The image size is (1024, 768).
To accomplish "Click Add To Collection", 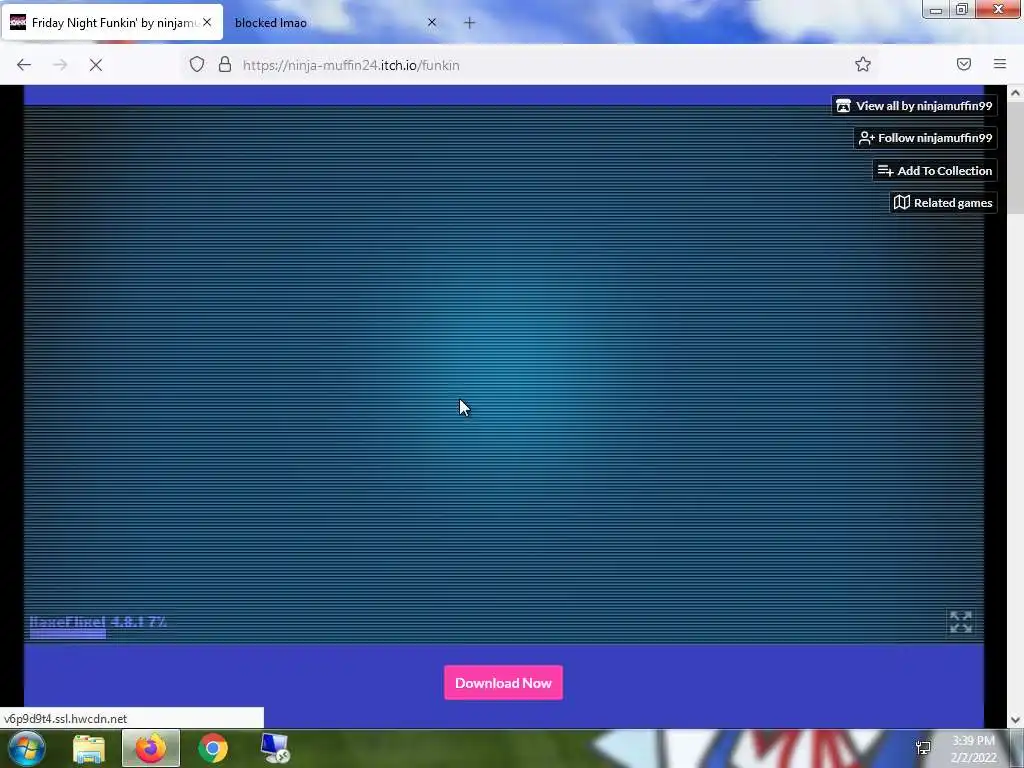I will tap(935, 170).
